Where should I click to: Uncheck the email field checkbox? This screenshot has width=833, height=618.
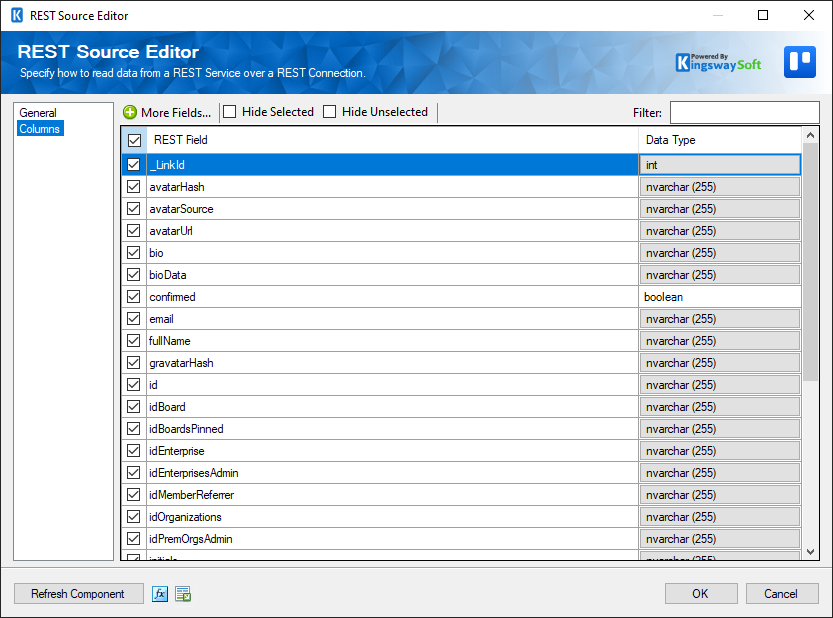(134, 319)
